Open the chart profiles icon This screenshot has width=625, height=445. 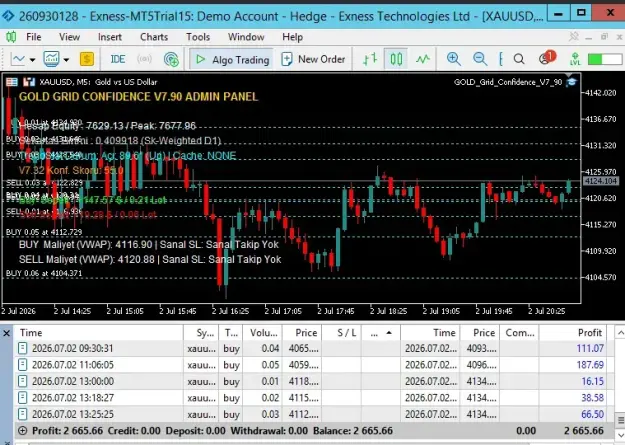51,59
